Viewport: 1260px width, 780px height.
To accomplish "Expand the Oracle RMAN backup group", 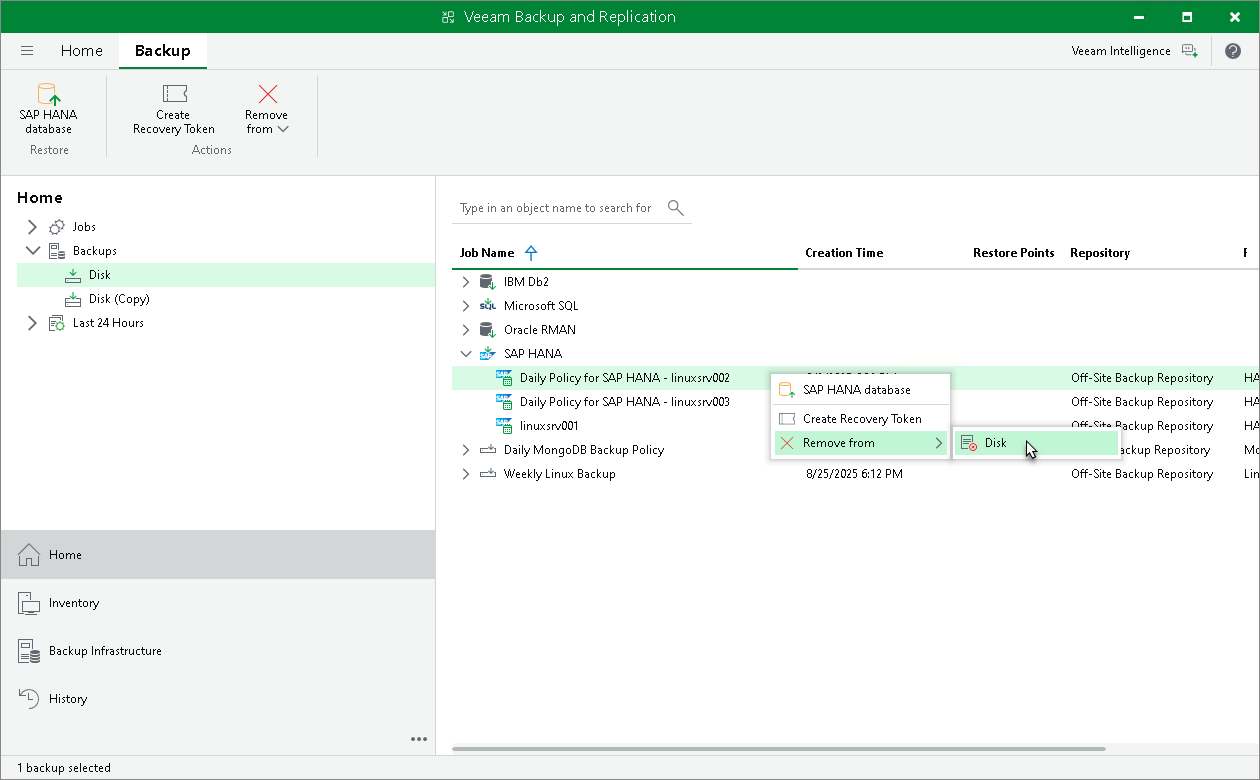I will pos(465,330).
